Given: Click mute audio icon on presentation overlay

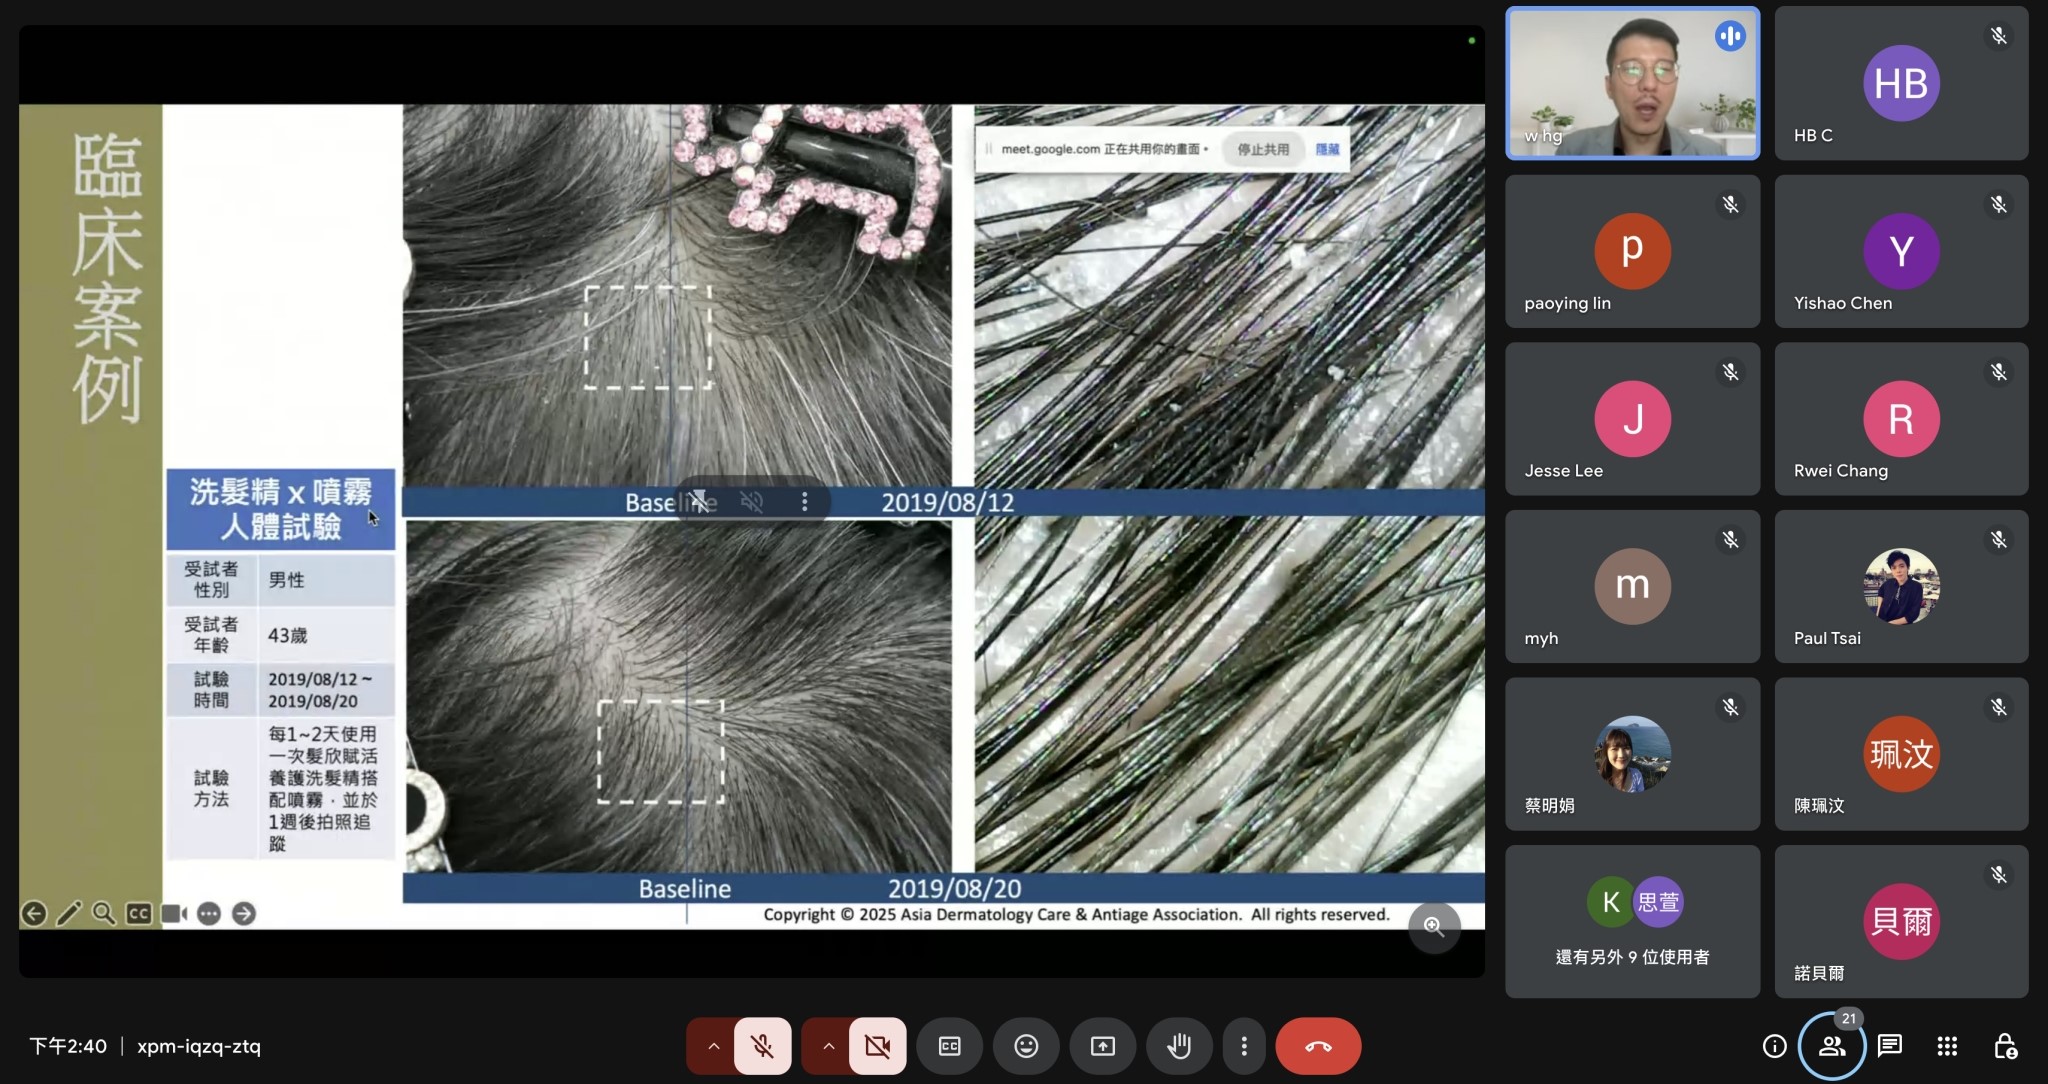Looking at the screenshot, I should (x=752, y=502).
